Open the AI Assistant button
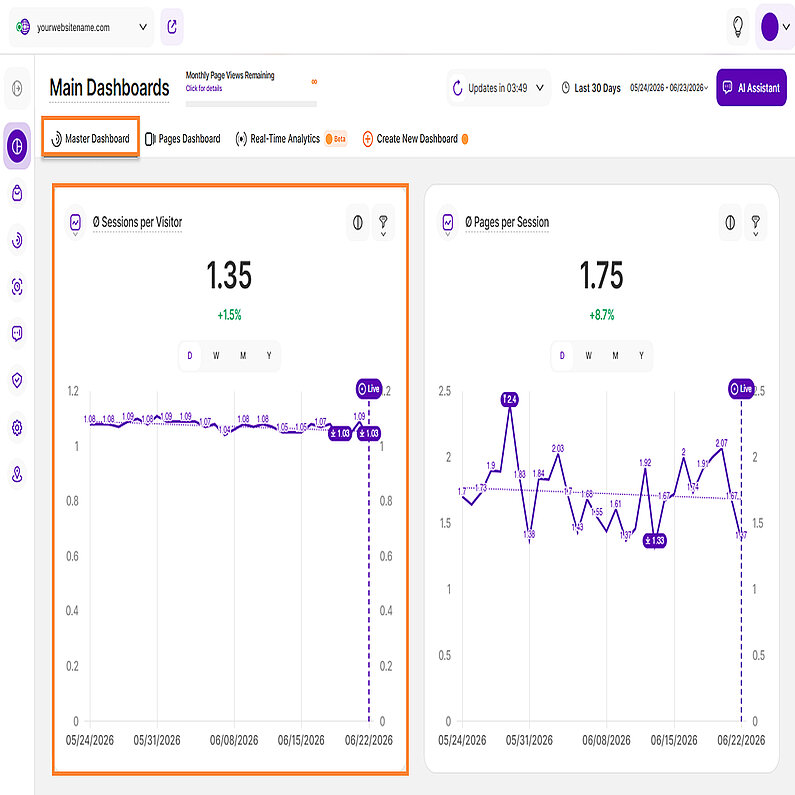Viewport: 795px width, 795px height. coord(751,88)
